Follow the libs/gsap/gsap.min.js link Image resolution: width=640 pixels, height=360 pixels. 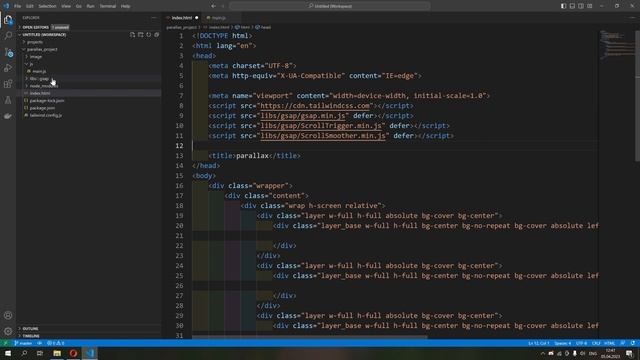pos(302,116)
